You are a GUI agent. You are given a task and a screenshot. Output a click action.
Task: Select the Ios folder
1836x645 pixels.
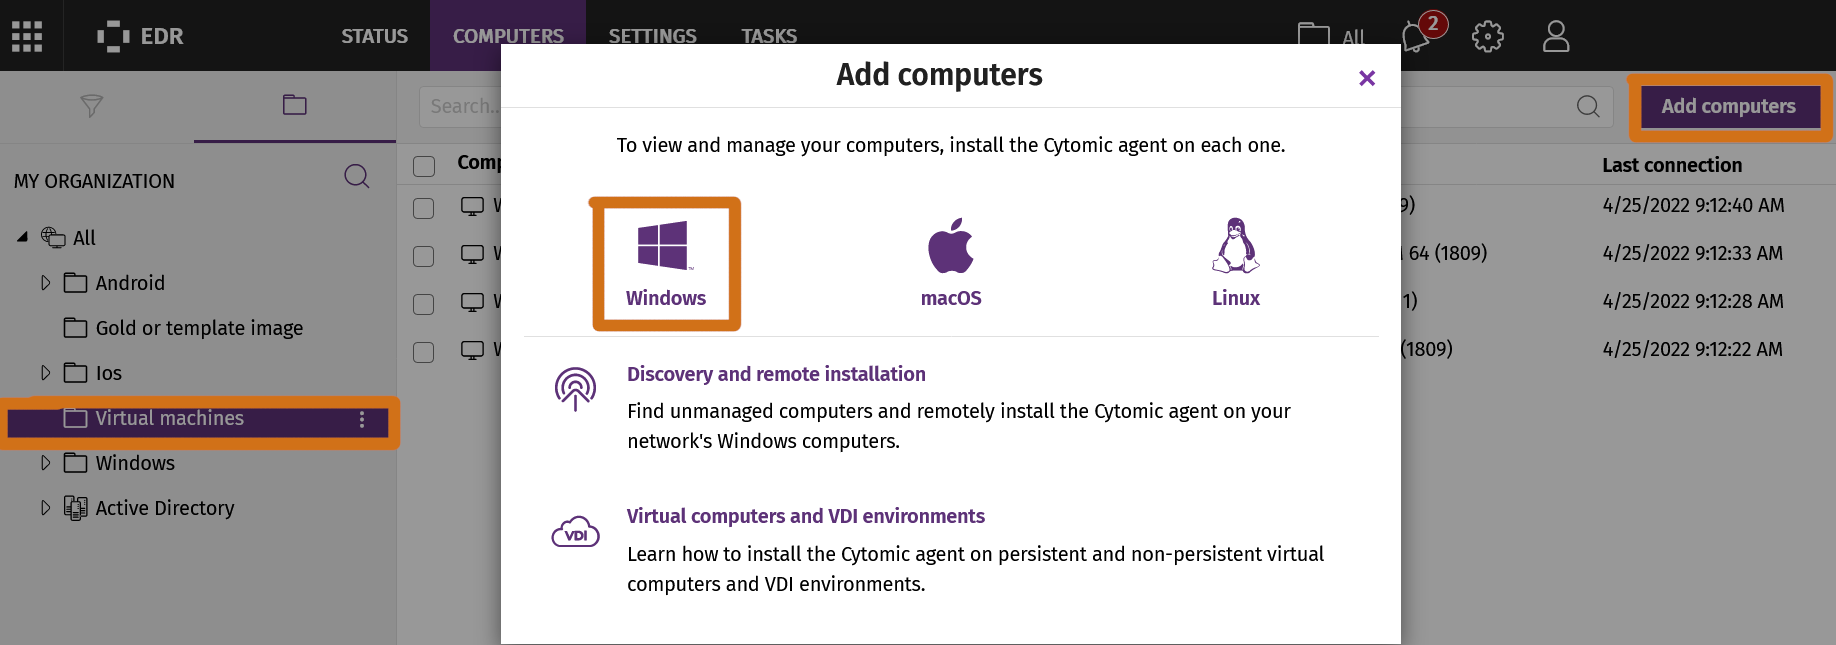pos(109,373)
